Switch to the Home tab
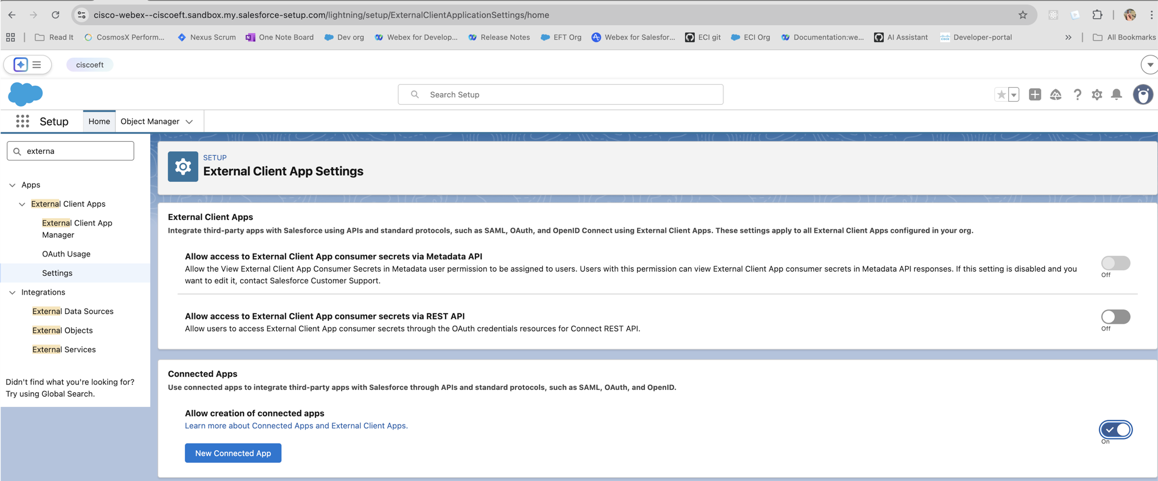This screenshot has height=481, width=1158. [x=99, y=121]
